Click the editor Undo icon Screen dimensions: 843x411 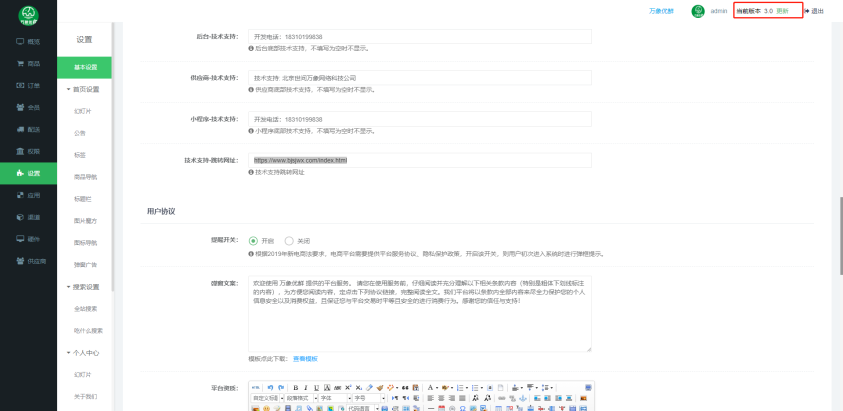coord(270,387)
